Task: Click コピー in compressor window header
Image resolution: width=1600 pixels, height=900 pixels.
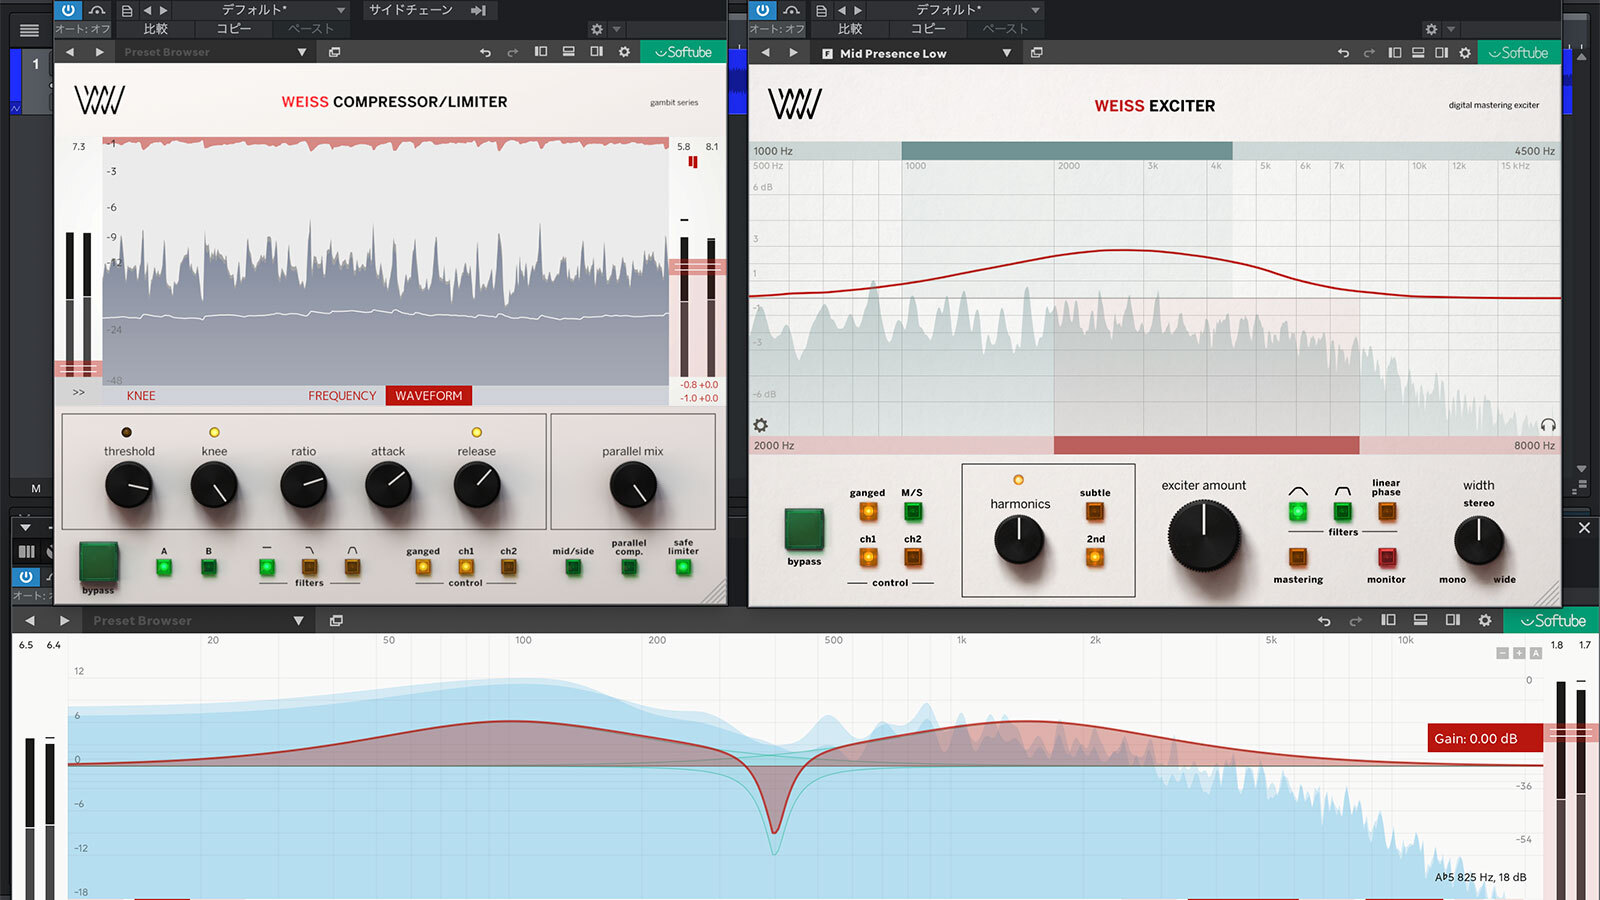Action: pos(234,29)
